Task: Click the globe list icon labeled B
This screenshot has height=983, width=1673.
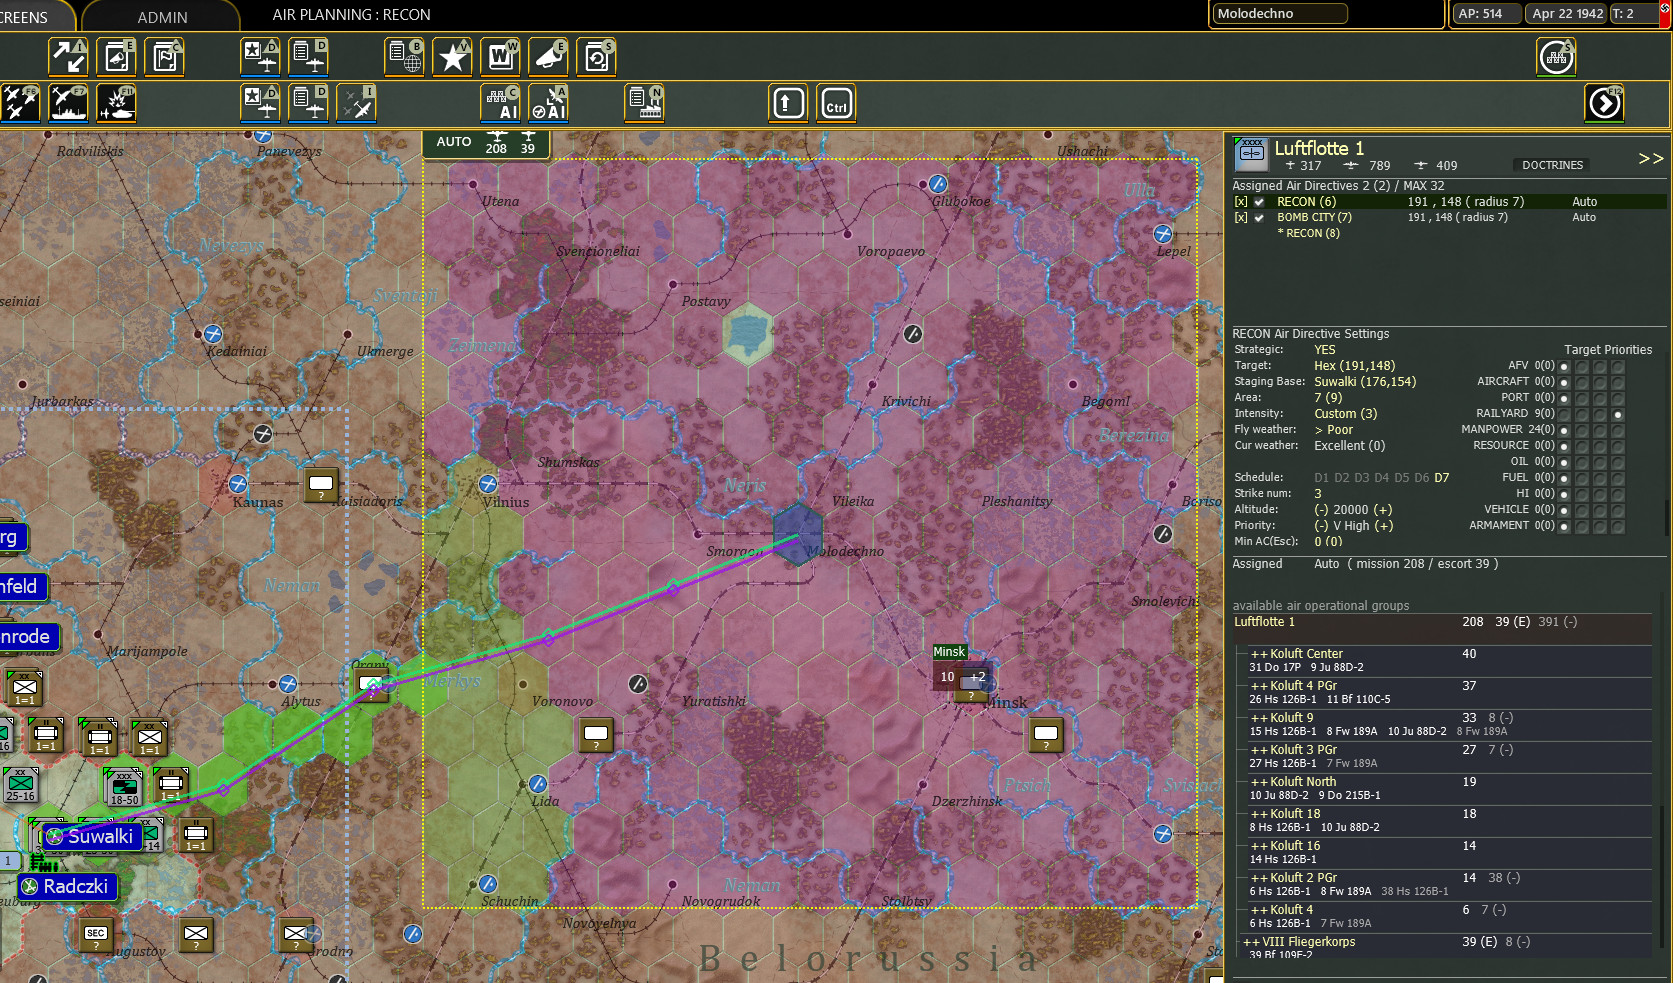Action: (405, 57)
